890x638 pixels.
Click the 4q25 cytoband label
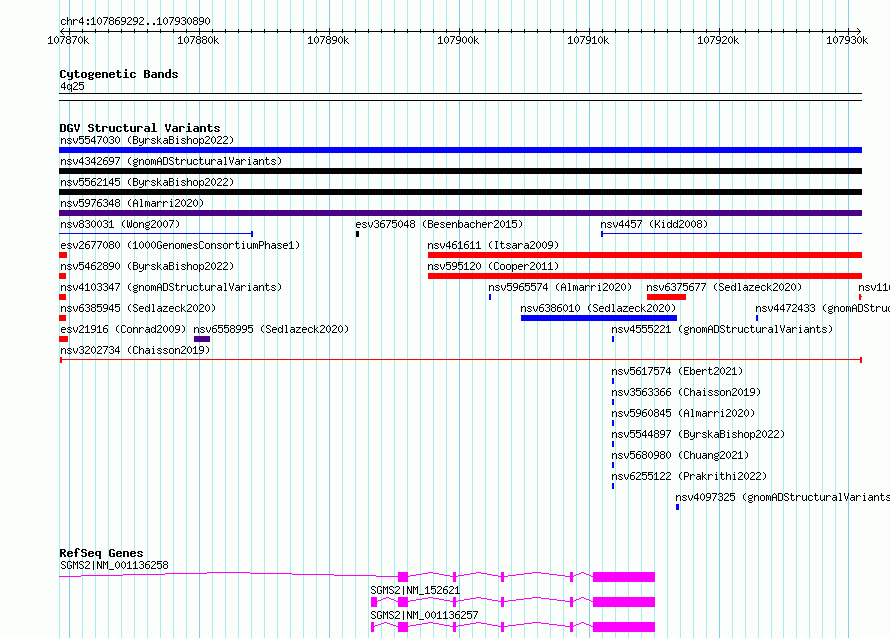[x=72, y=86]
